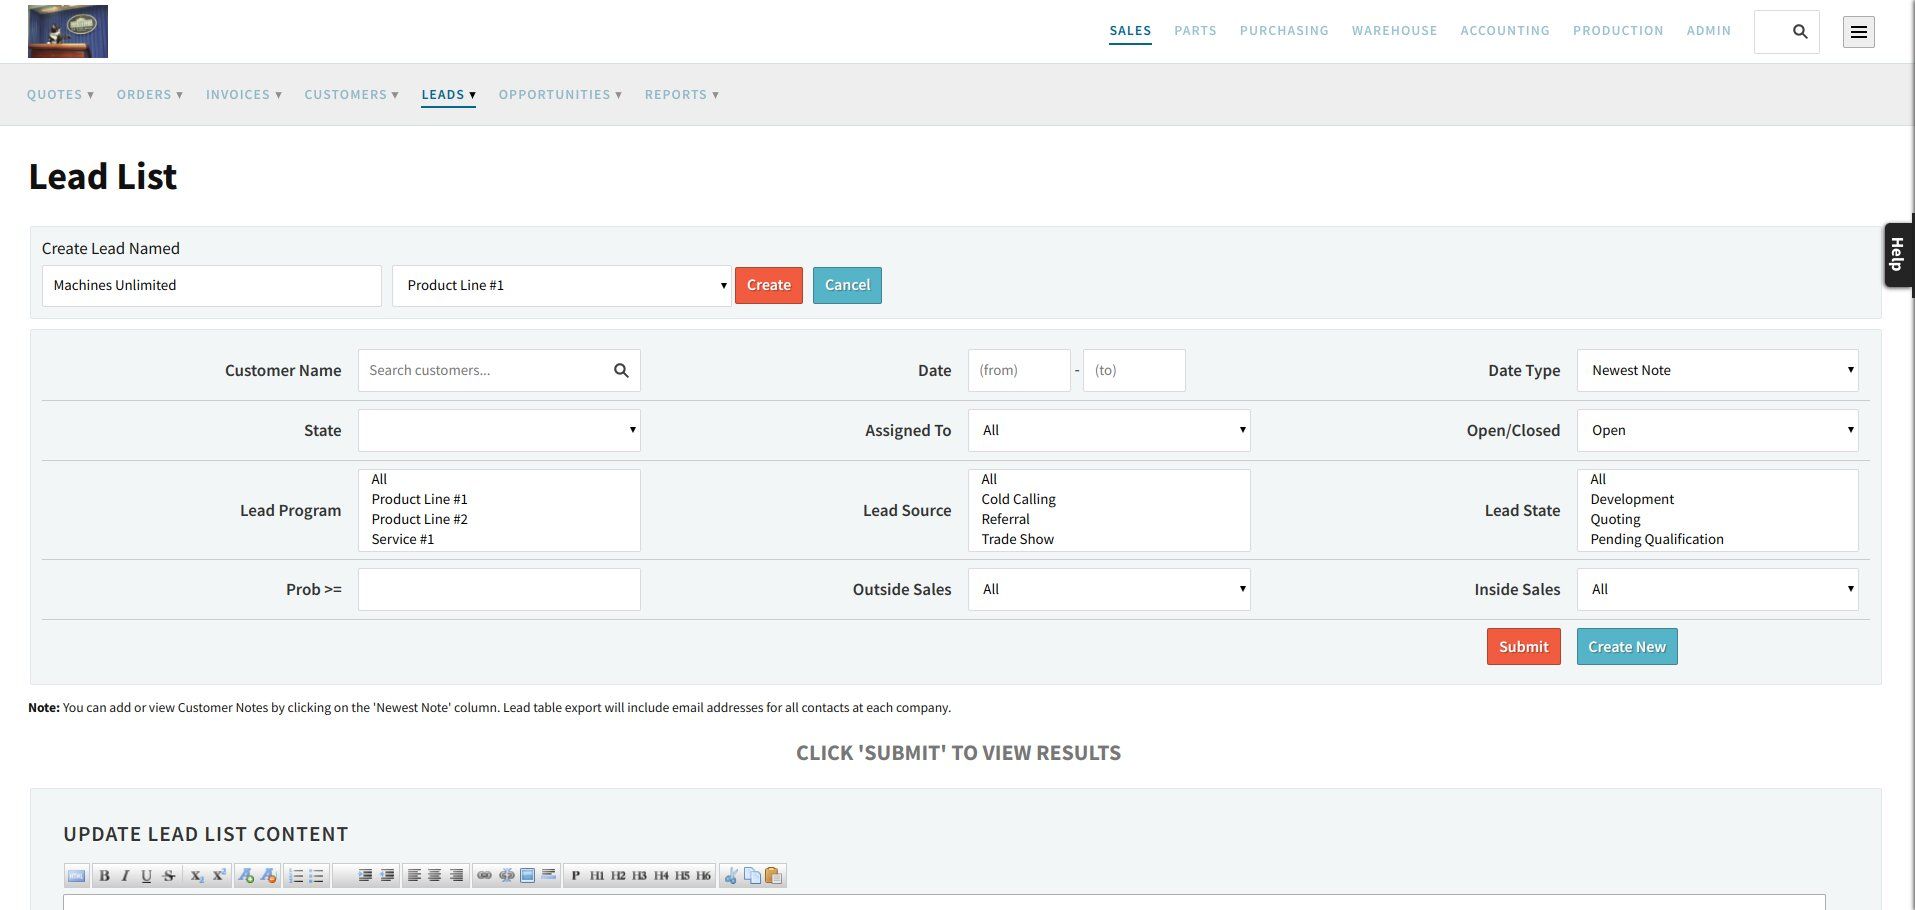Apply H1 heading style in editor
Screen dimensions: 1915x910
point(597,876)
